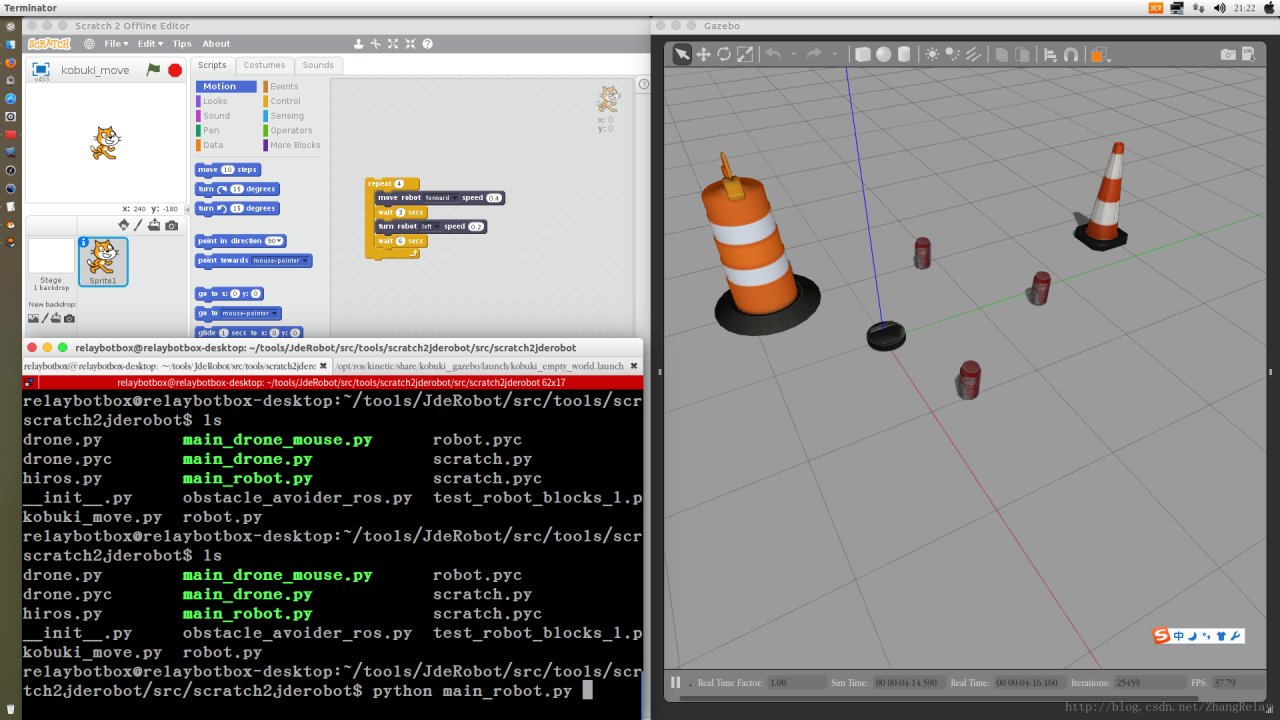Click the orange view-angle cube in Gazebo
The width and height of the screenshot is (1280, 720).
(x=1099, y=55)
